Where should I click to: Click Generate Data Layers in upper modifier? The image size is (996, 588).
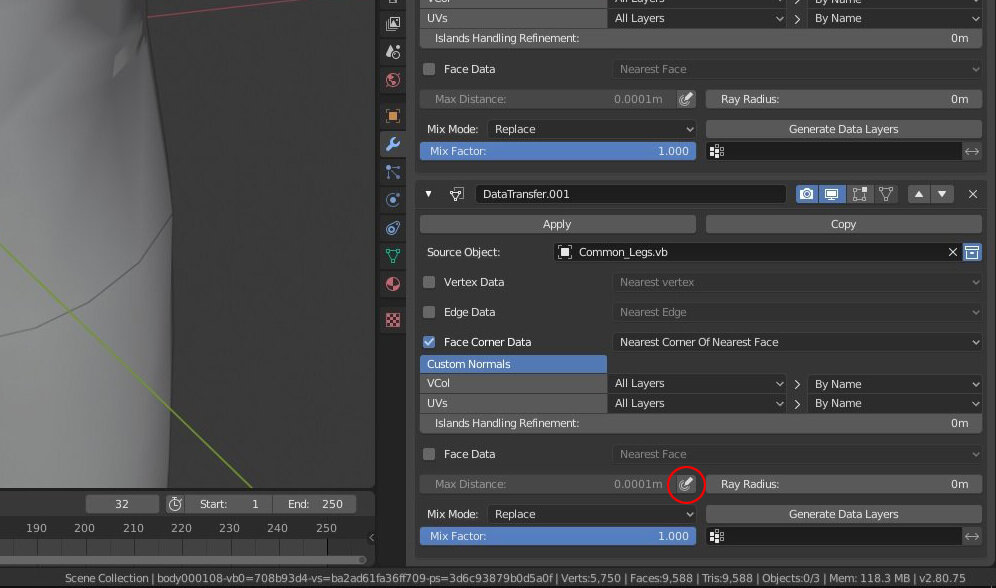click(x=844, y=129)
